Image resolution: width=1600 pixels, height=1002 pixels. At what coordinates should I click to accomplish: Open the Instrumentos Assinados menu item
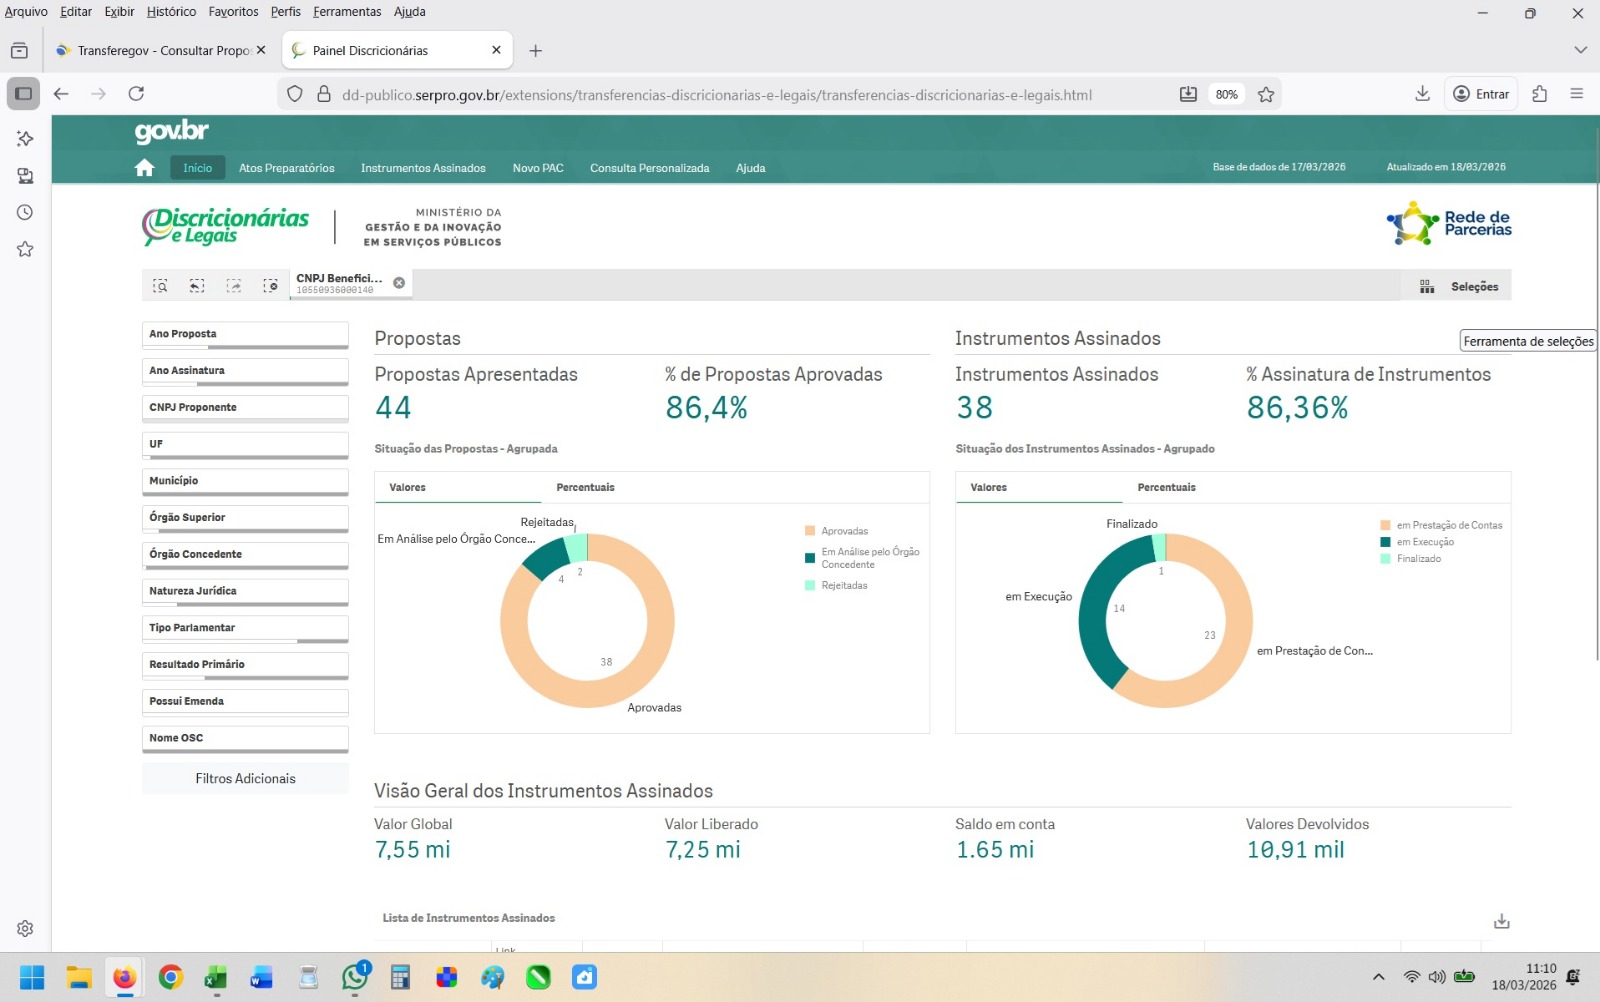click(423, 168)
